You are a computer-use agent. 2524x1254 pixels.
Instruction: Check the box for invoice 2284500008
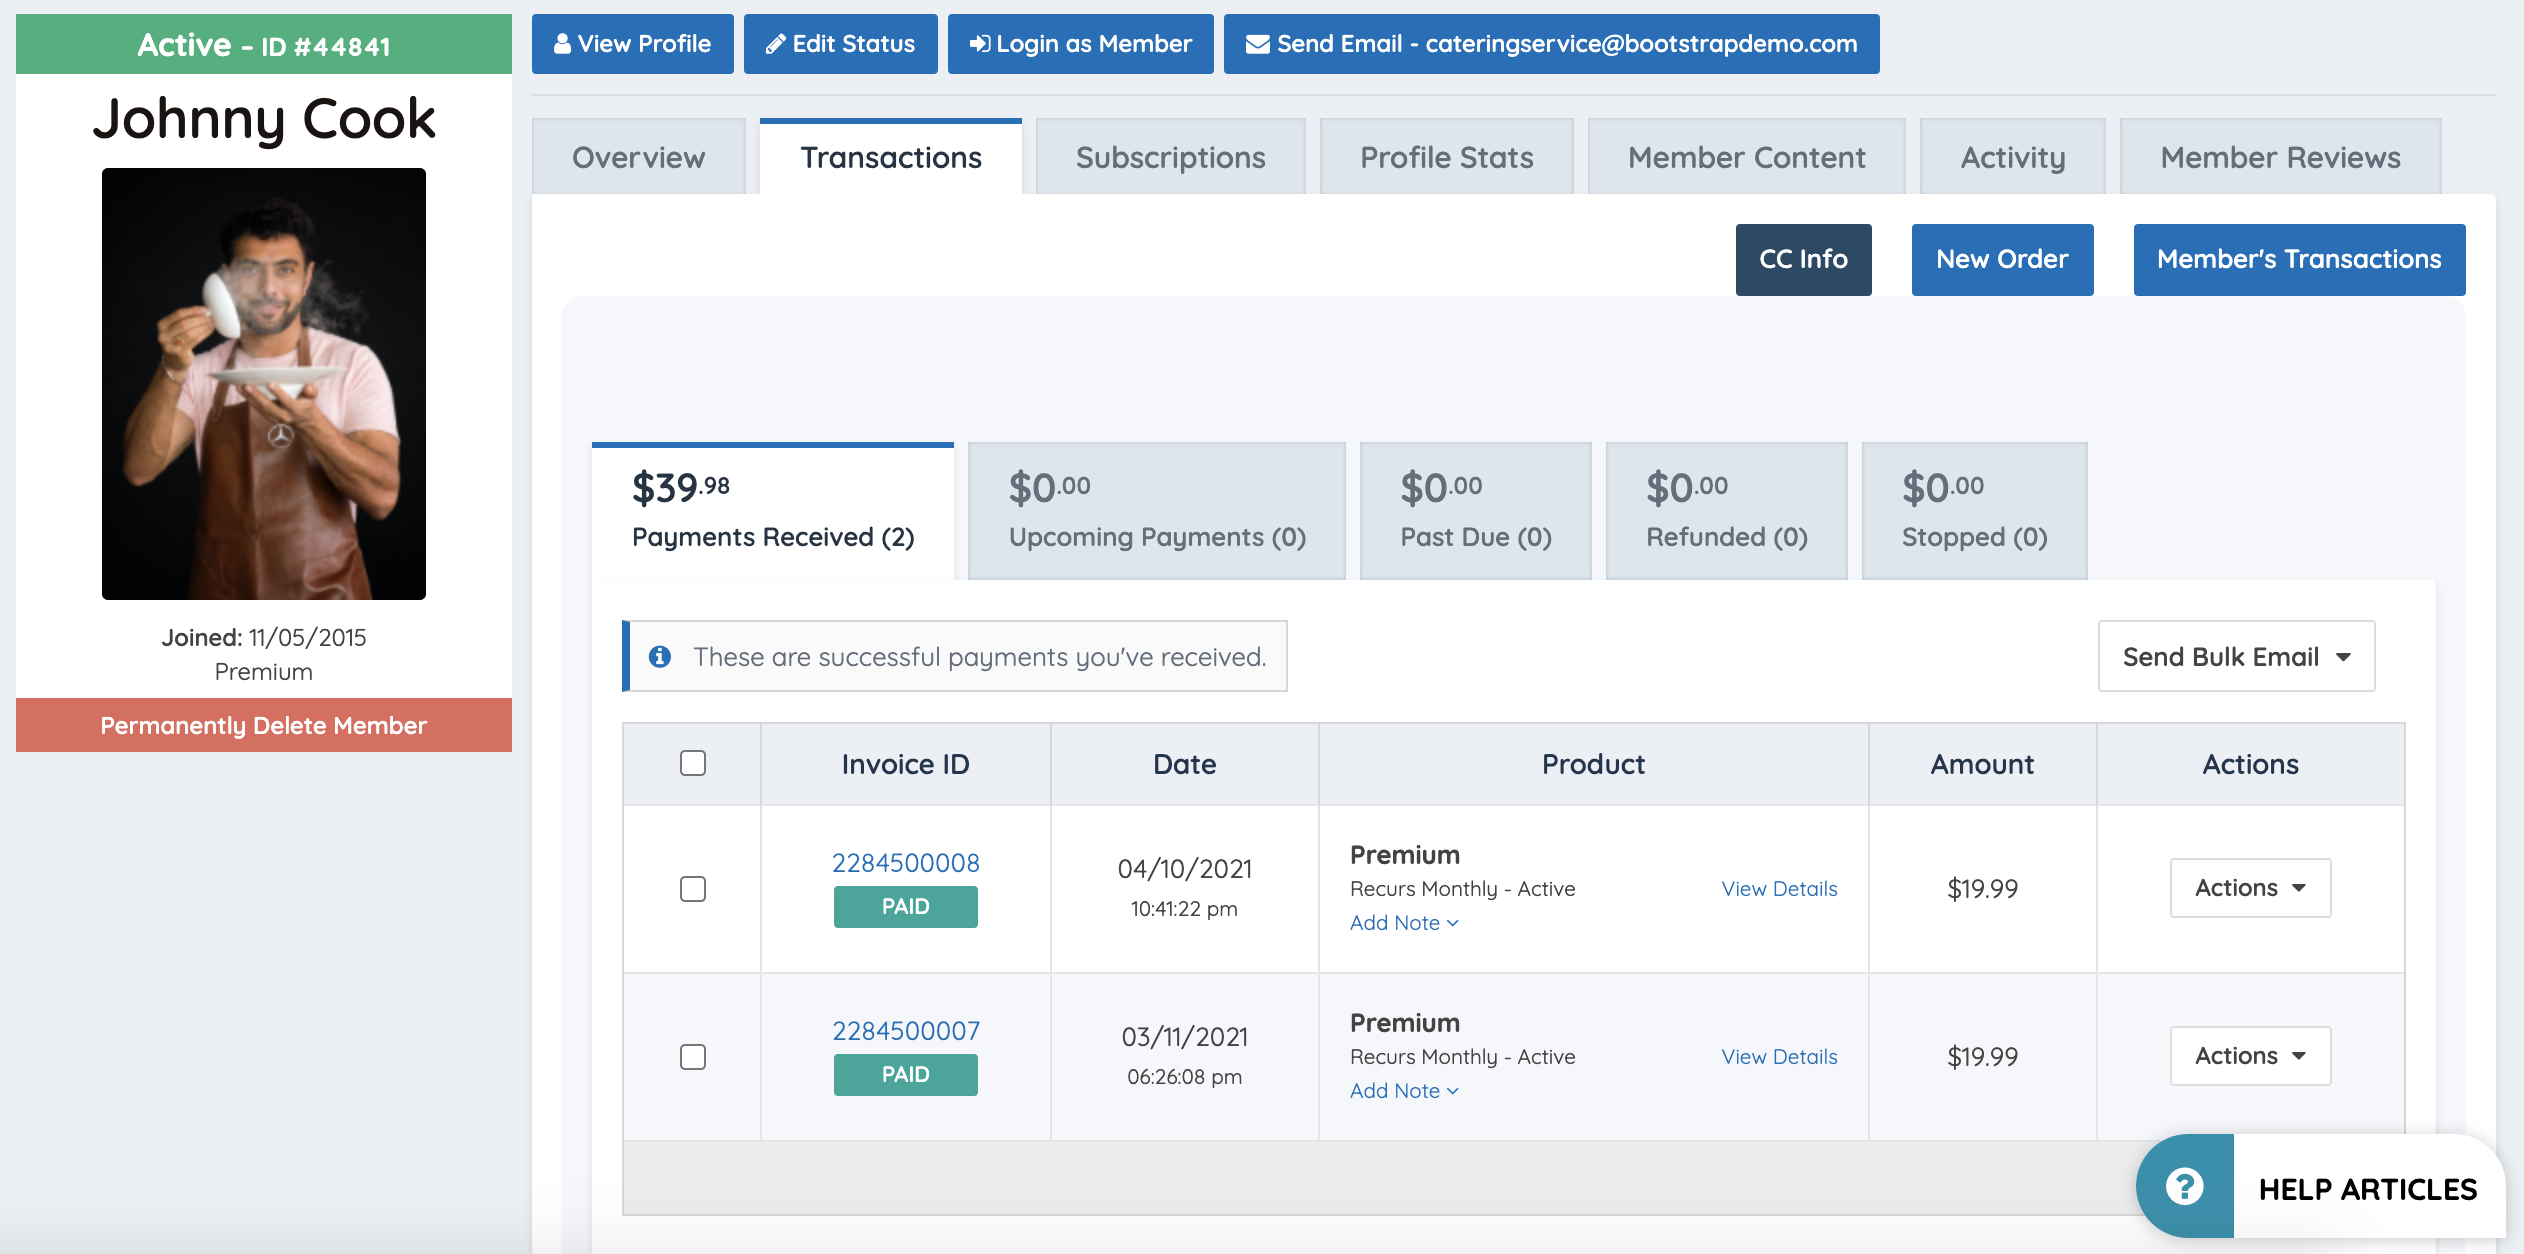(692, 889)
